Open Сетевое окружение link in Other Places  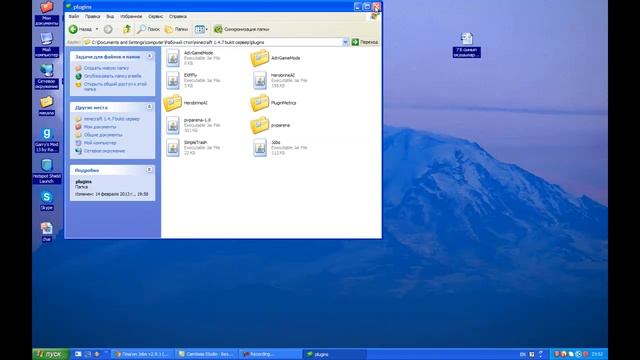(x=104, y=151)
